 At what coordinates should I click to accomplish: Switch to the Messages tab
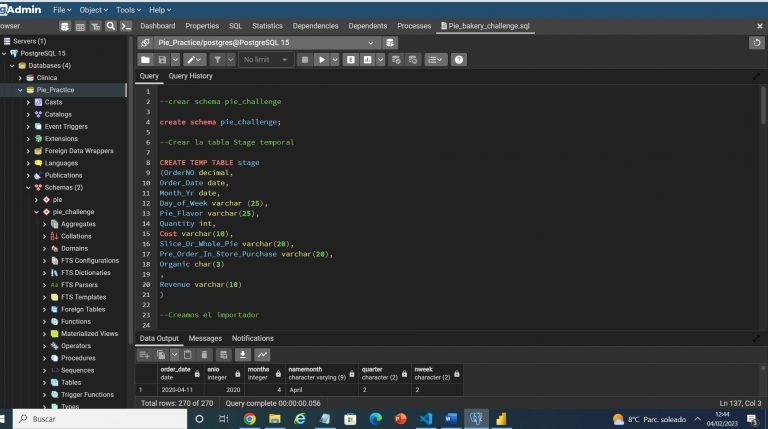coord(205,339)
